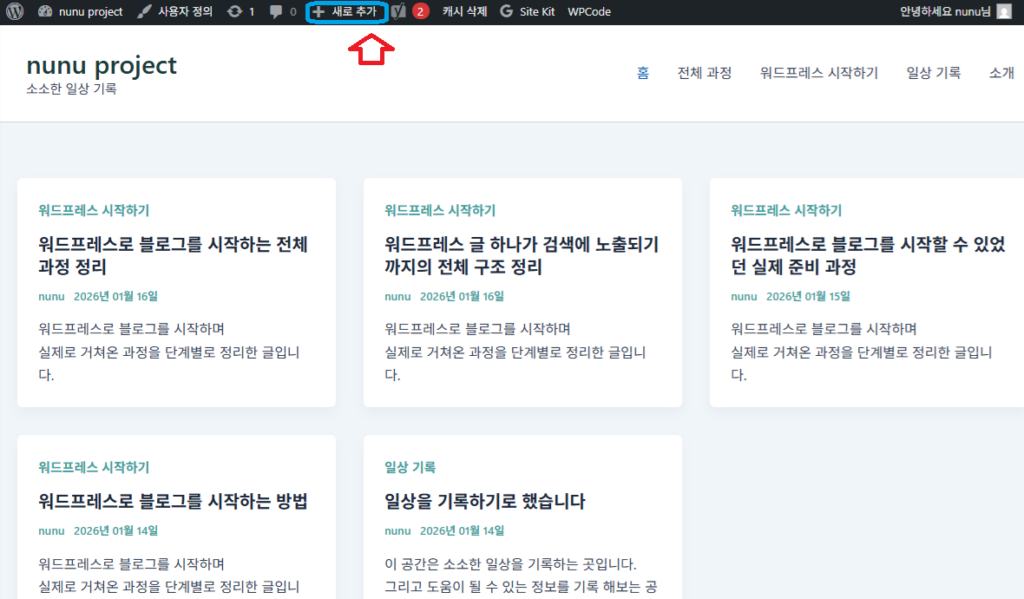Navigate to 일상 기록 menu item
The height and width of the screenshot is (599, 1024).
[933, 73]
